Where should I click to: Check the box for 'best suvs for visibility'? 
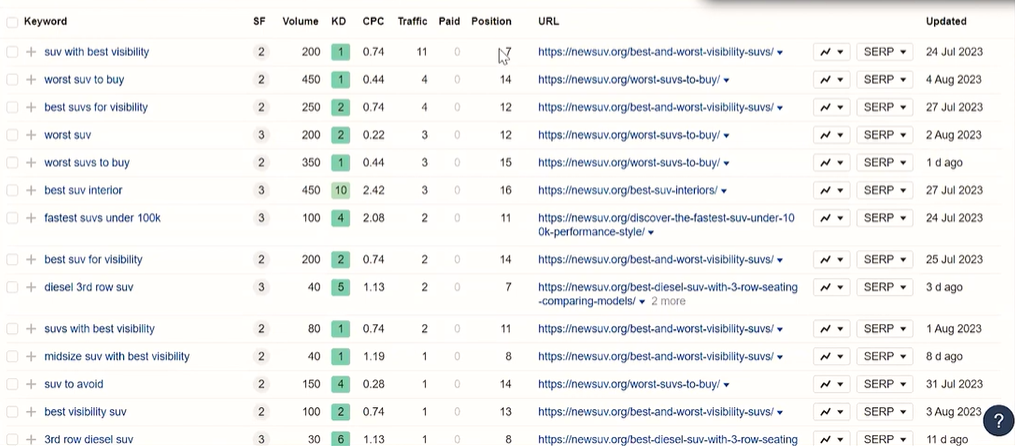coord(12,107)
